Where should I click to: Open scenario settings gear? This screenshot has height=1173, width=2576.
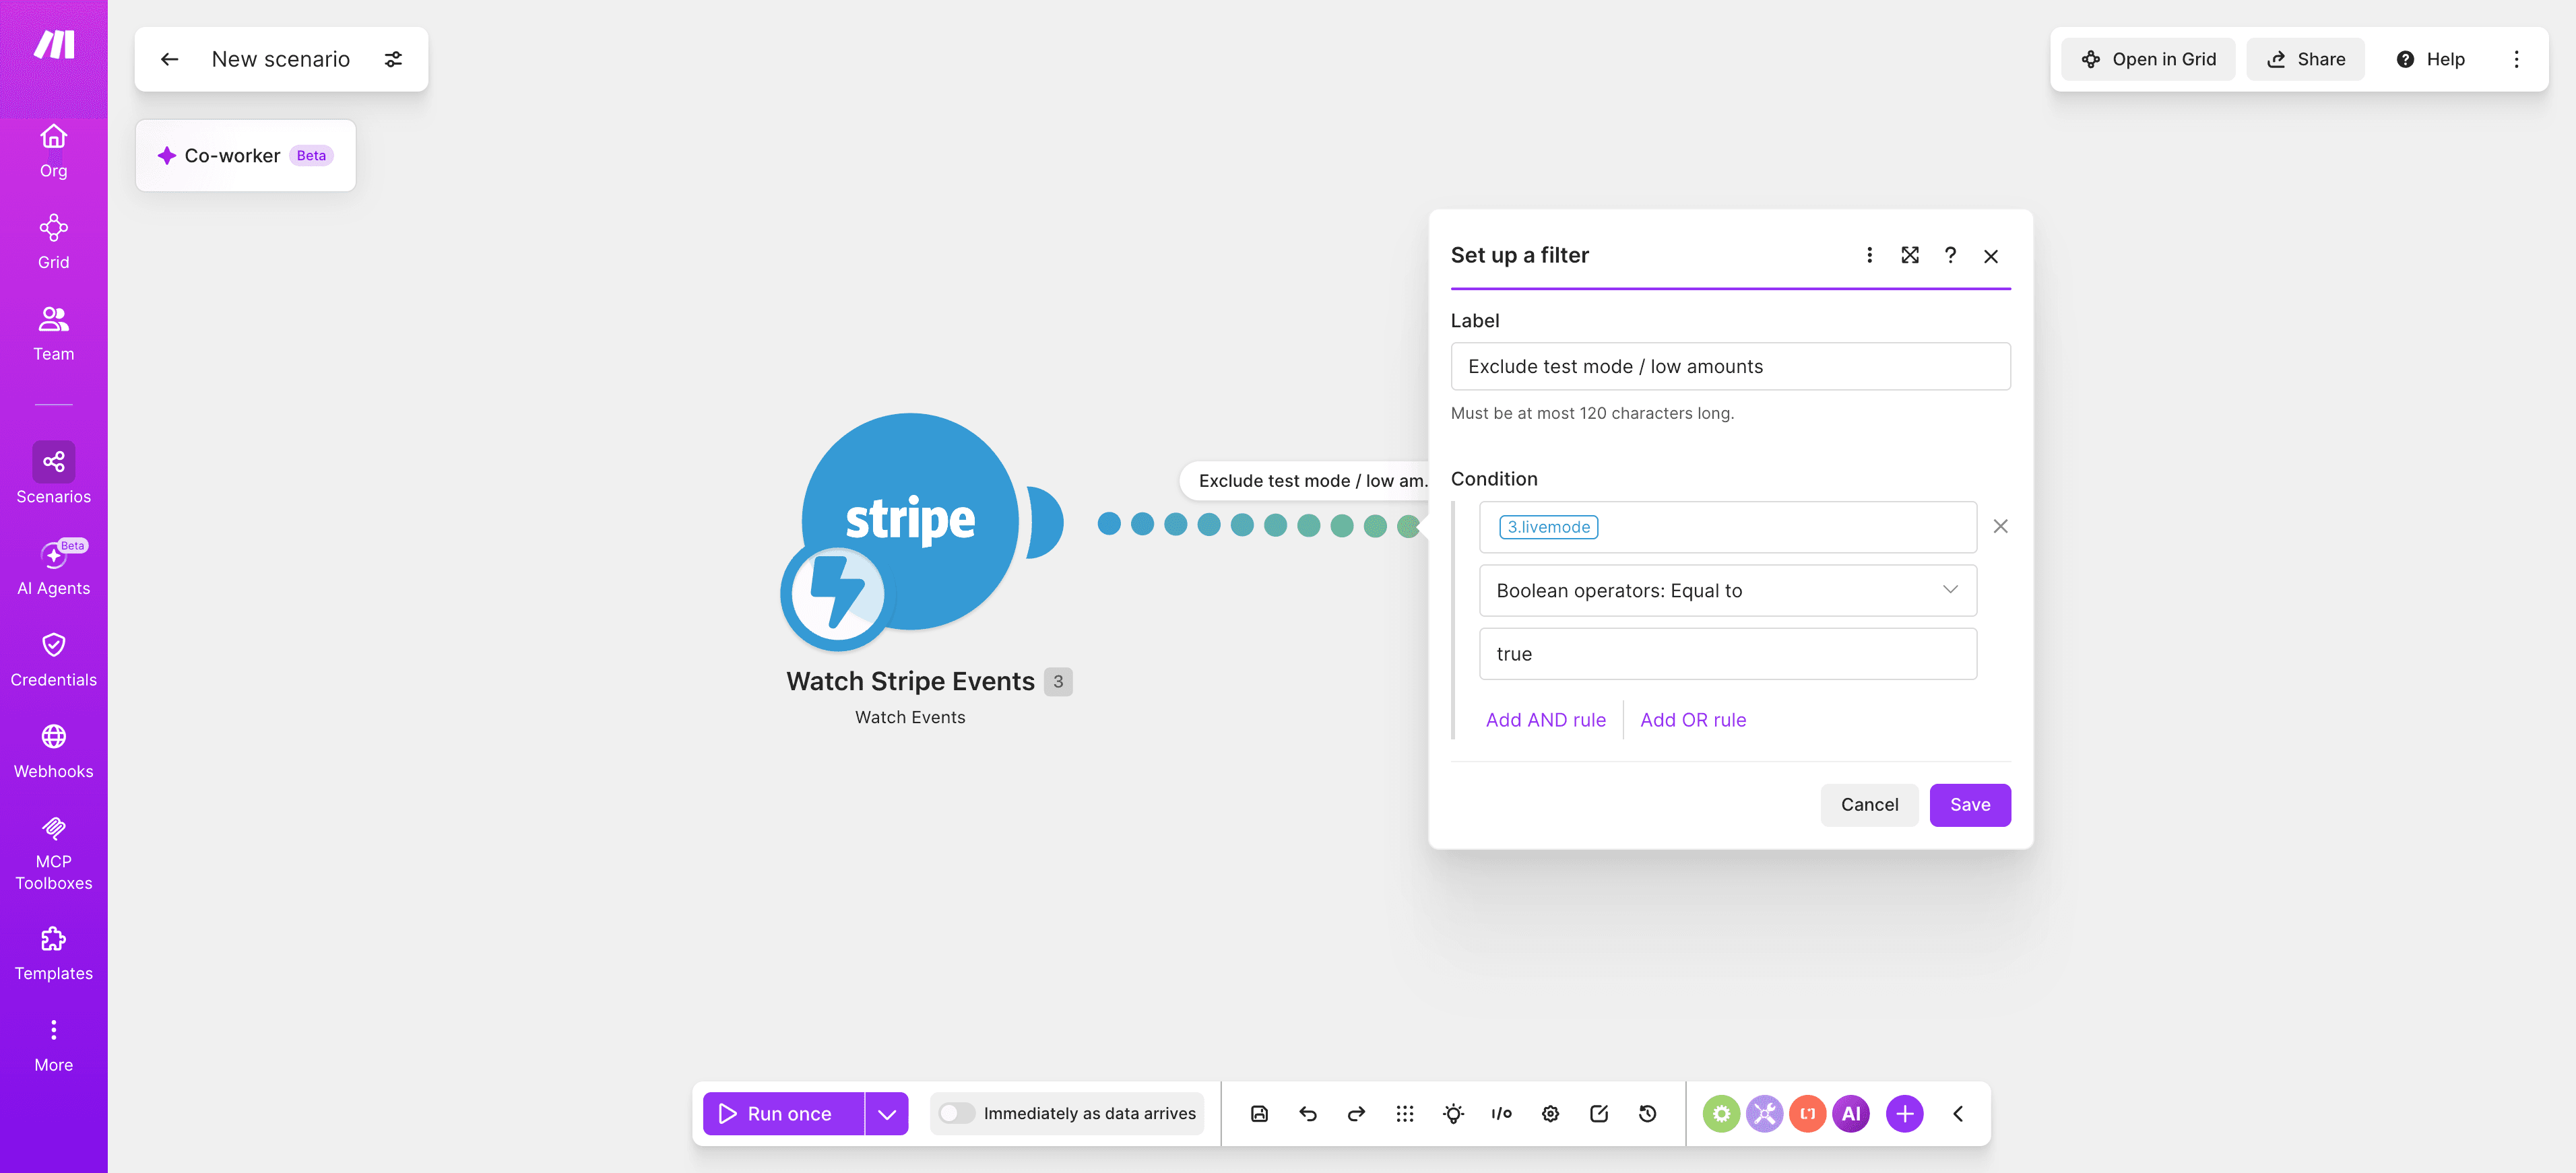[1550, 1114]
